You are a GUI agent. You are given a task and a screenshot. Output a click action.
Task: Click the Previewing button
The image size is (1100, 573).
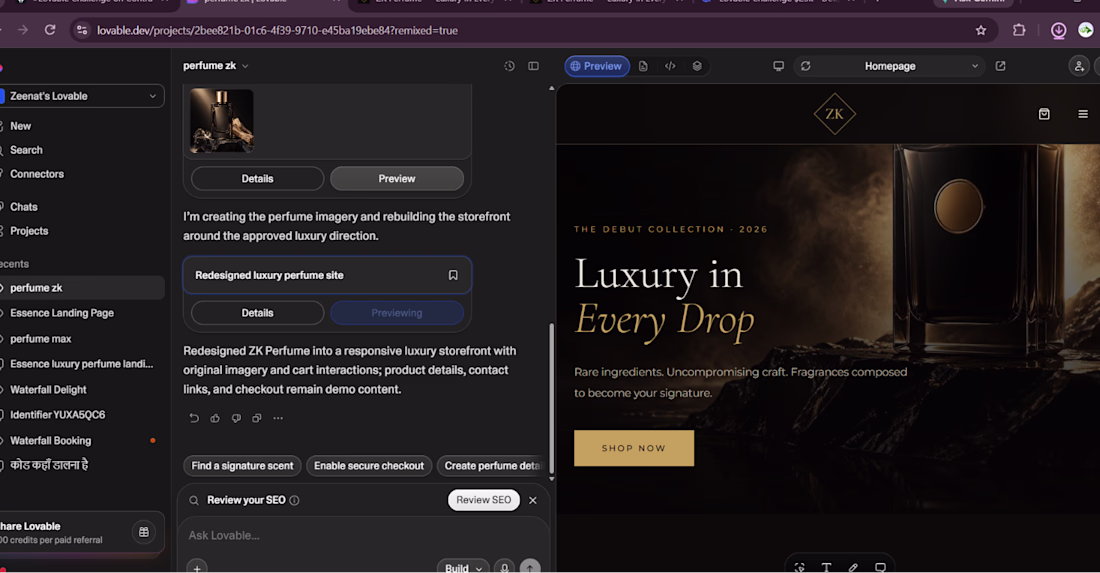[x=397, y=314]
